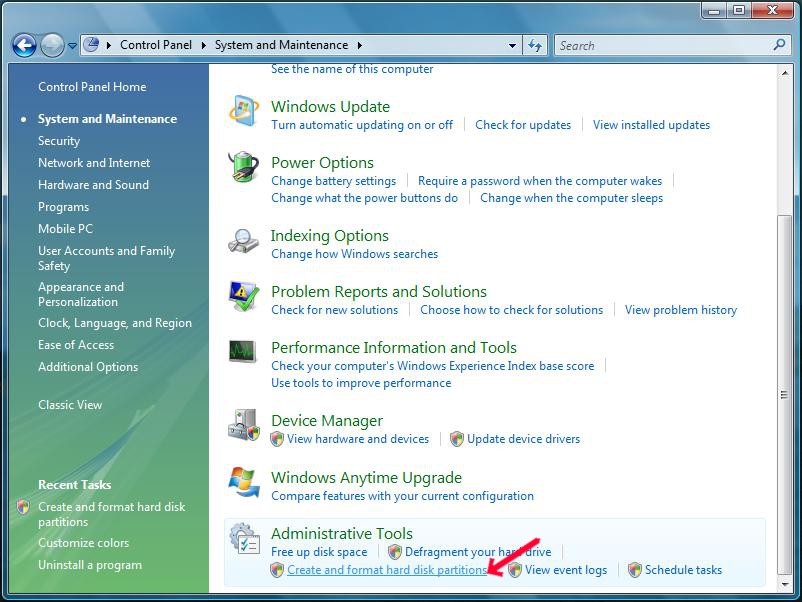The image size is (802, 602).
Task: Click the scrollbar down arrow
Action: tap(784, 584)
